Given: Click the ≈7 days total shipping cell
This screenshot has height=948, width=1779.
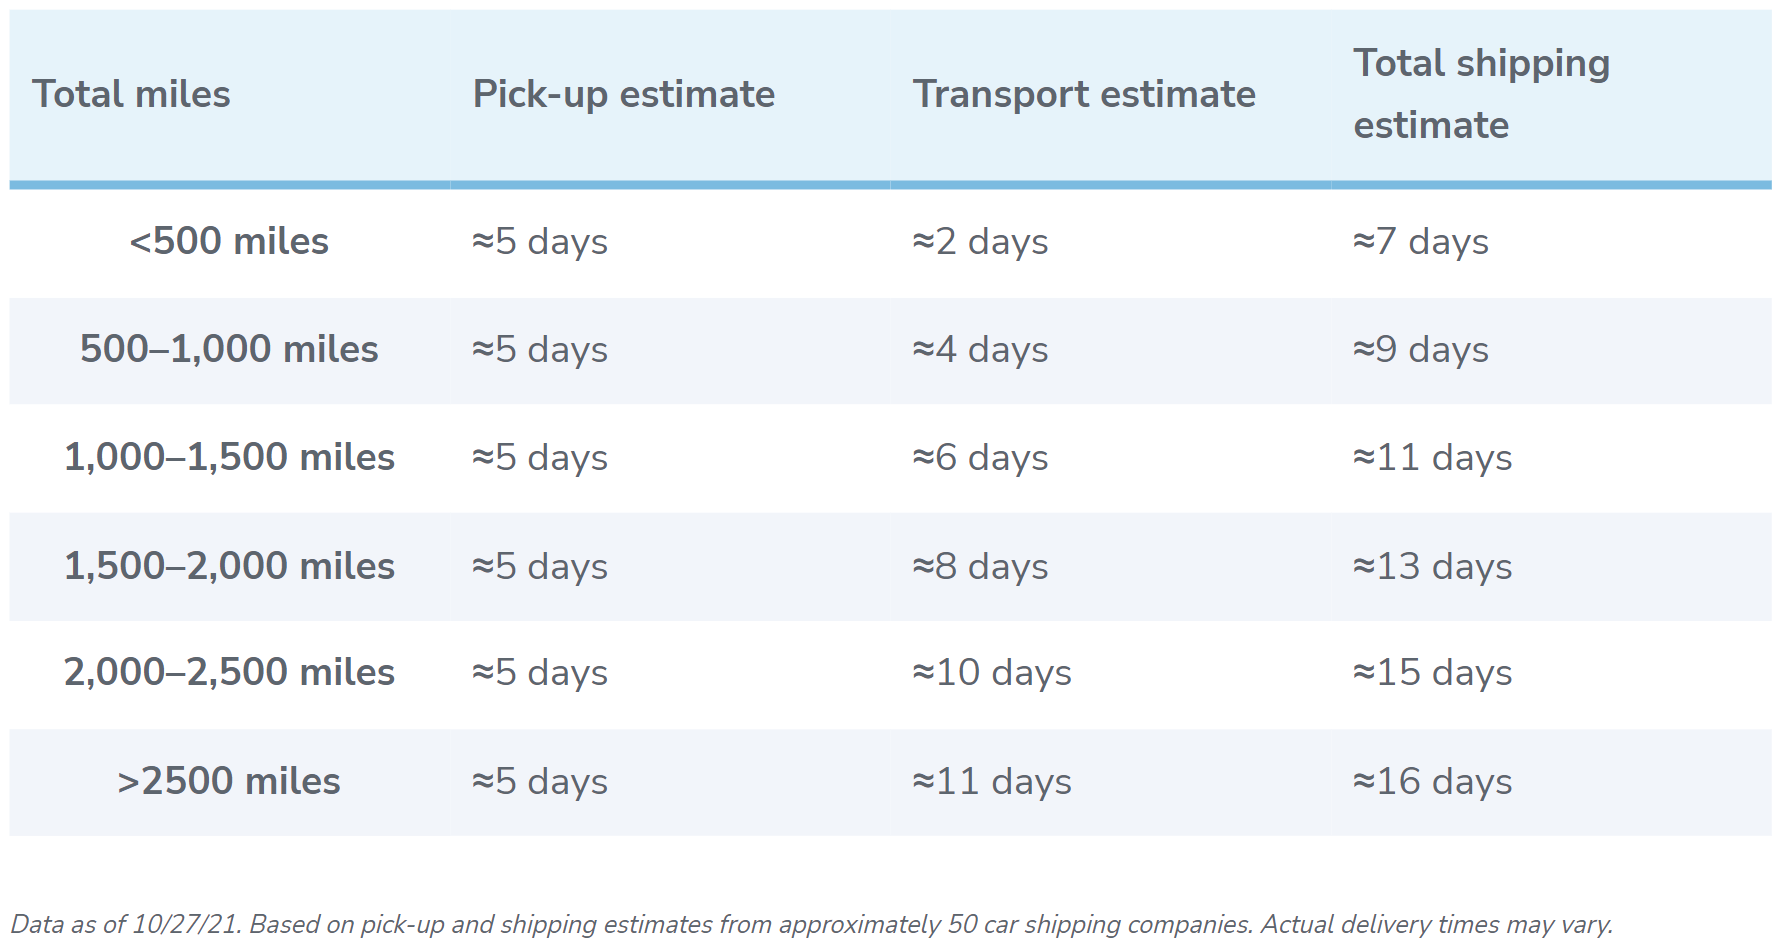Looking at the screenshot, I should [1421, 242].
